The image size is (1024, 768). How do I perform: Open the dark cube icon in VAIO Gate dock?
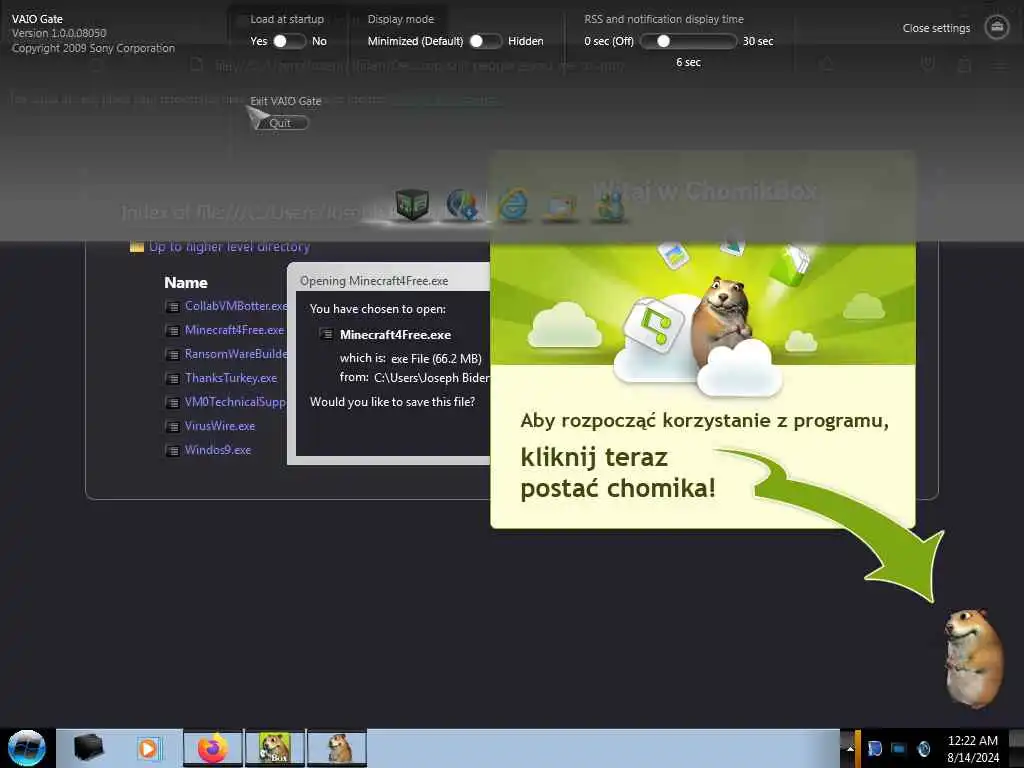412,205
